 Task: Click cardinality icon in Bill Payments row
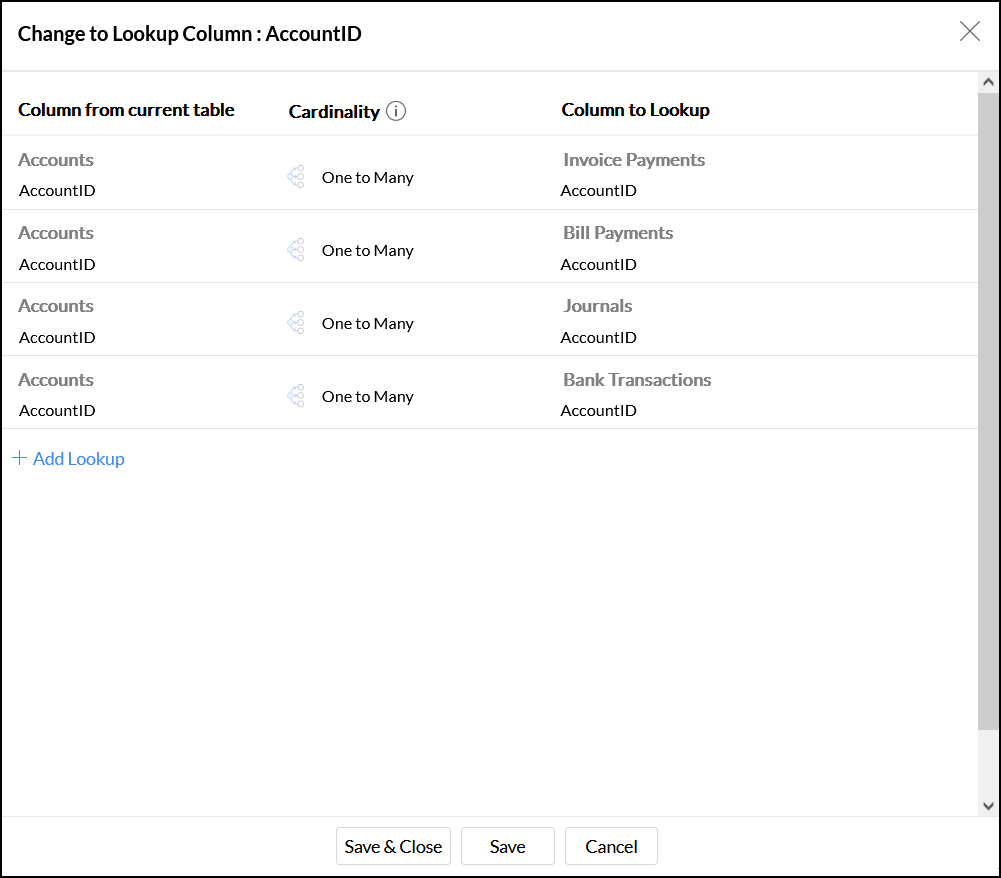[x=296, y=250]
